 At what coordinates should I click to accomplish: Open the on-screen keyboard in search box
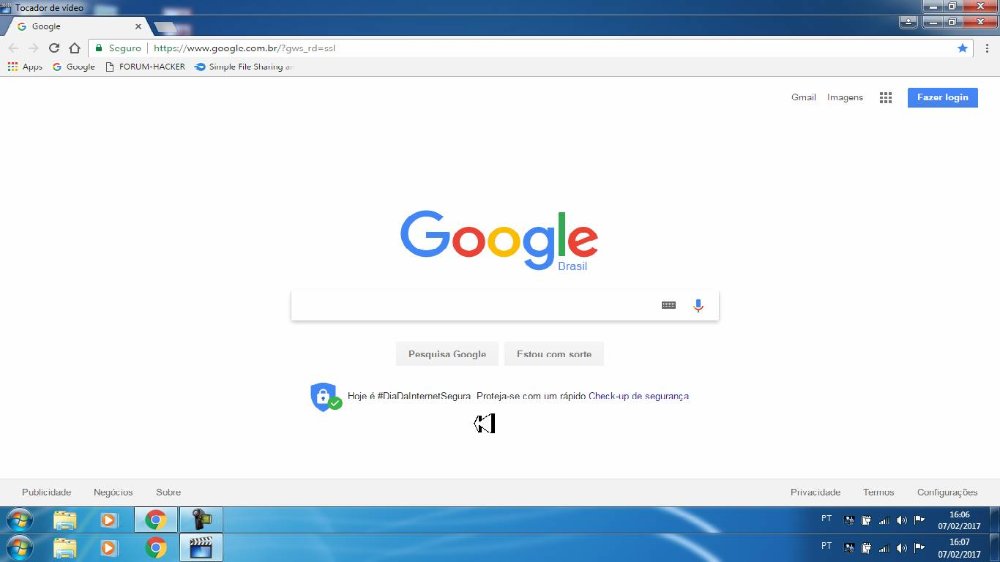[669, 305]
